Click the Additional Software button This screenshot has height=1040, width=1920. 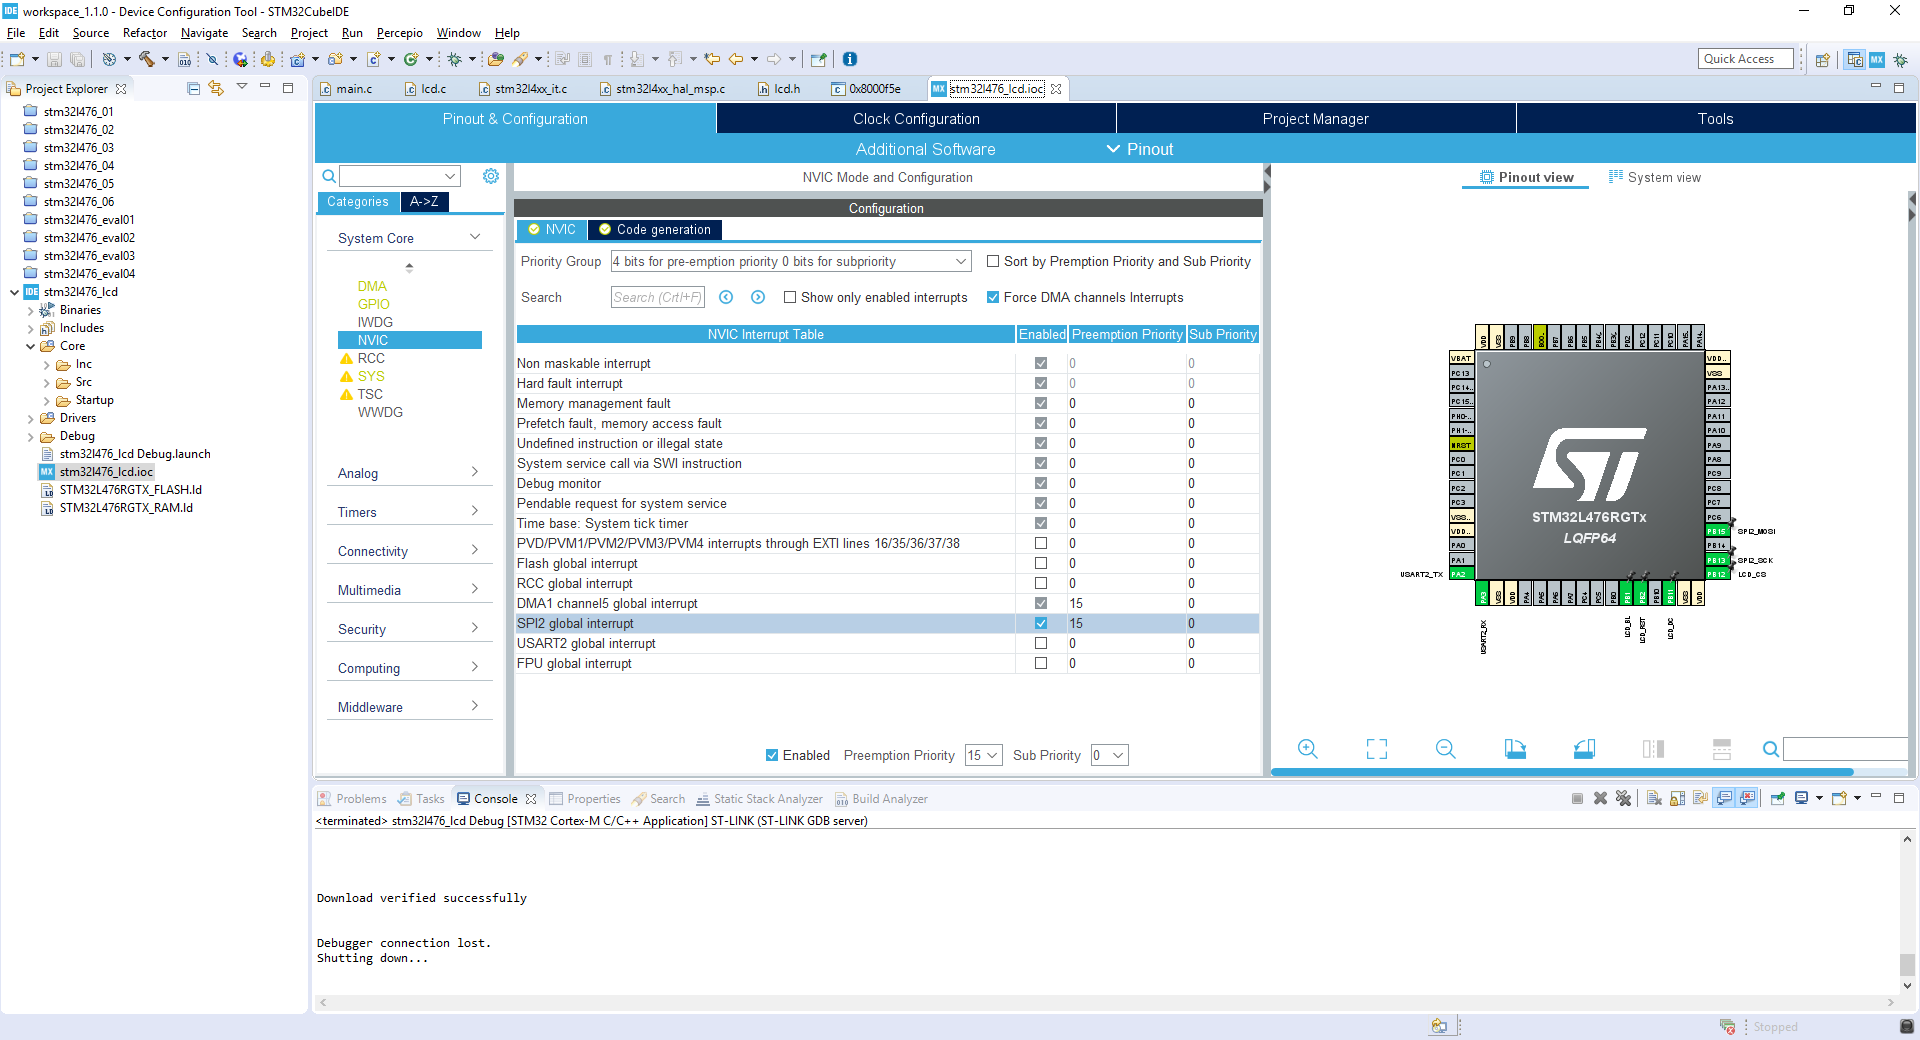tap(925, 149)
